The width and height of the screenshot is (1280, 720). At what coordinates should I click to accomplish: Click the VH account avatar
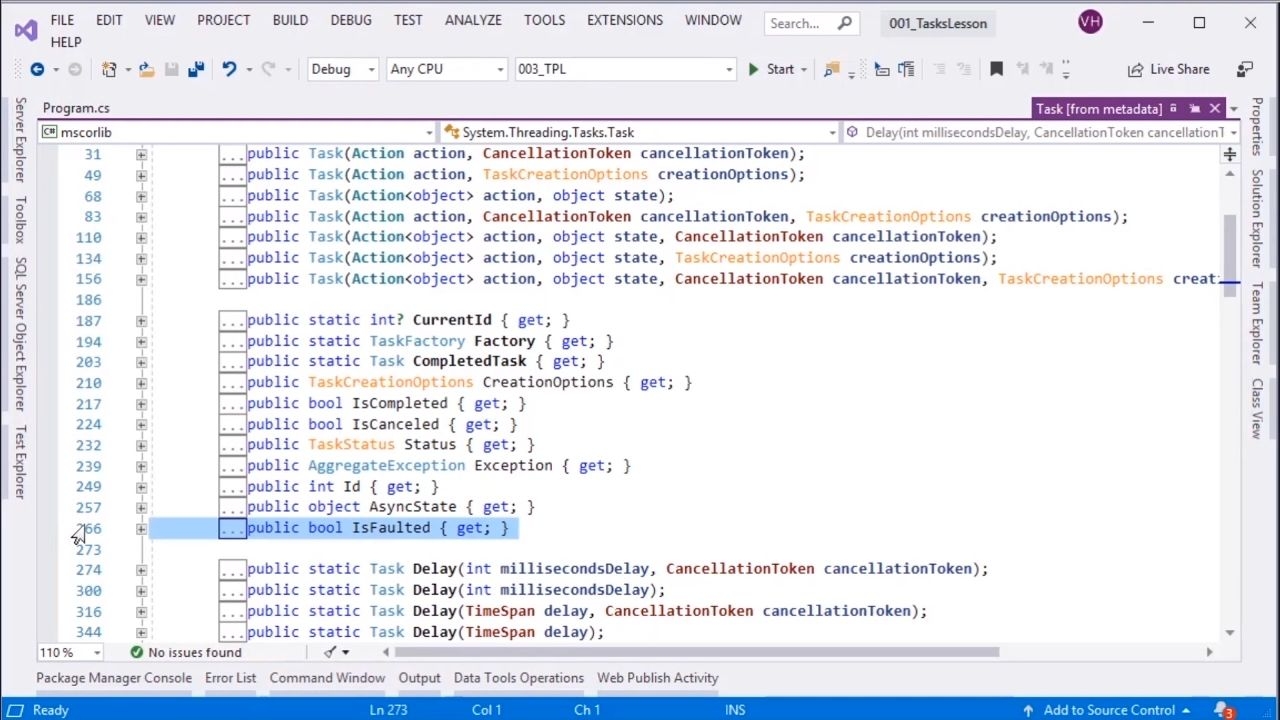click(x=1091, y=22)
